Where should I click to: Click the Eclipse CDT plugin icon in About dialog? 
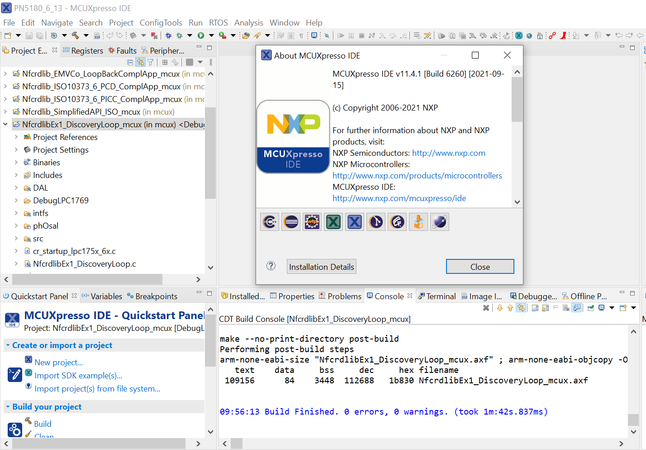click(x=270, y=222)
